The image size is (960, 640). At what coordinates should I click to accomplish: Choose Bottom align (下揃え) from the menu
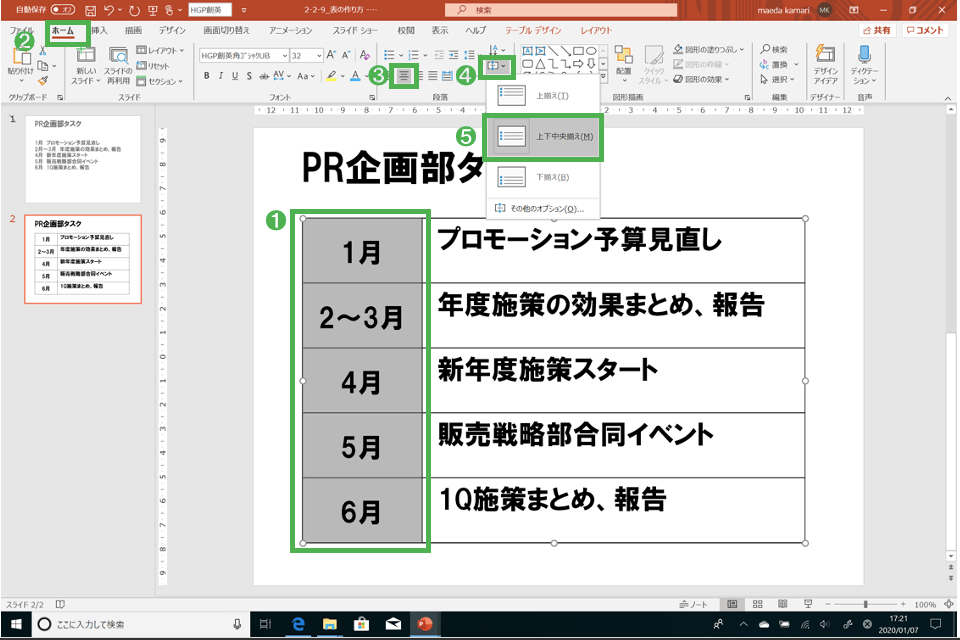coord(543,178)
